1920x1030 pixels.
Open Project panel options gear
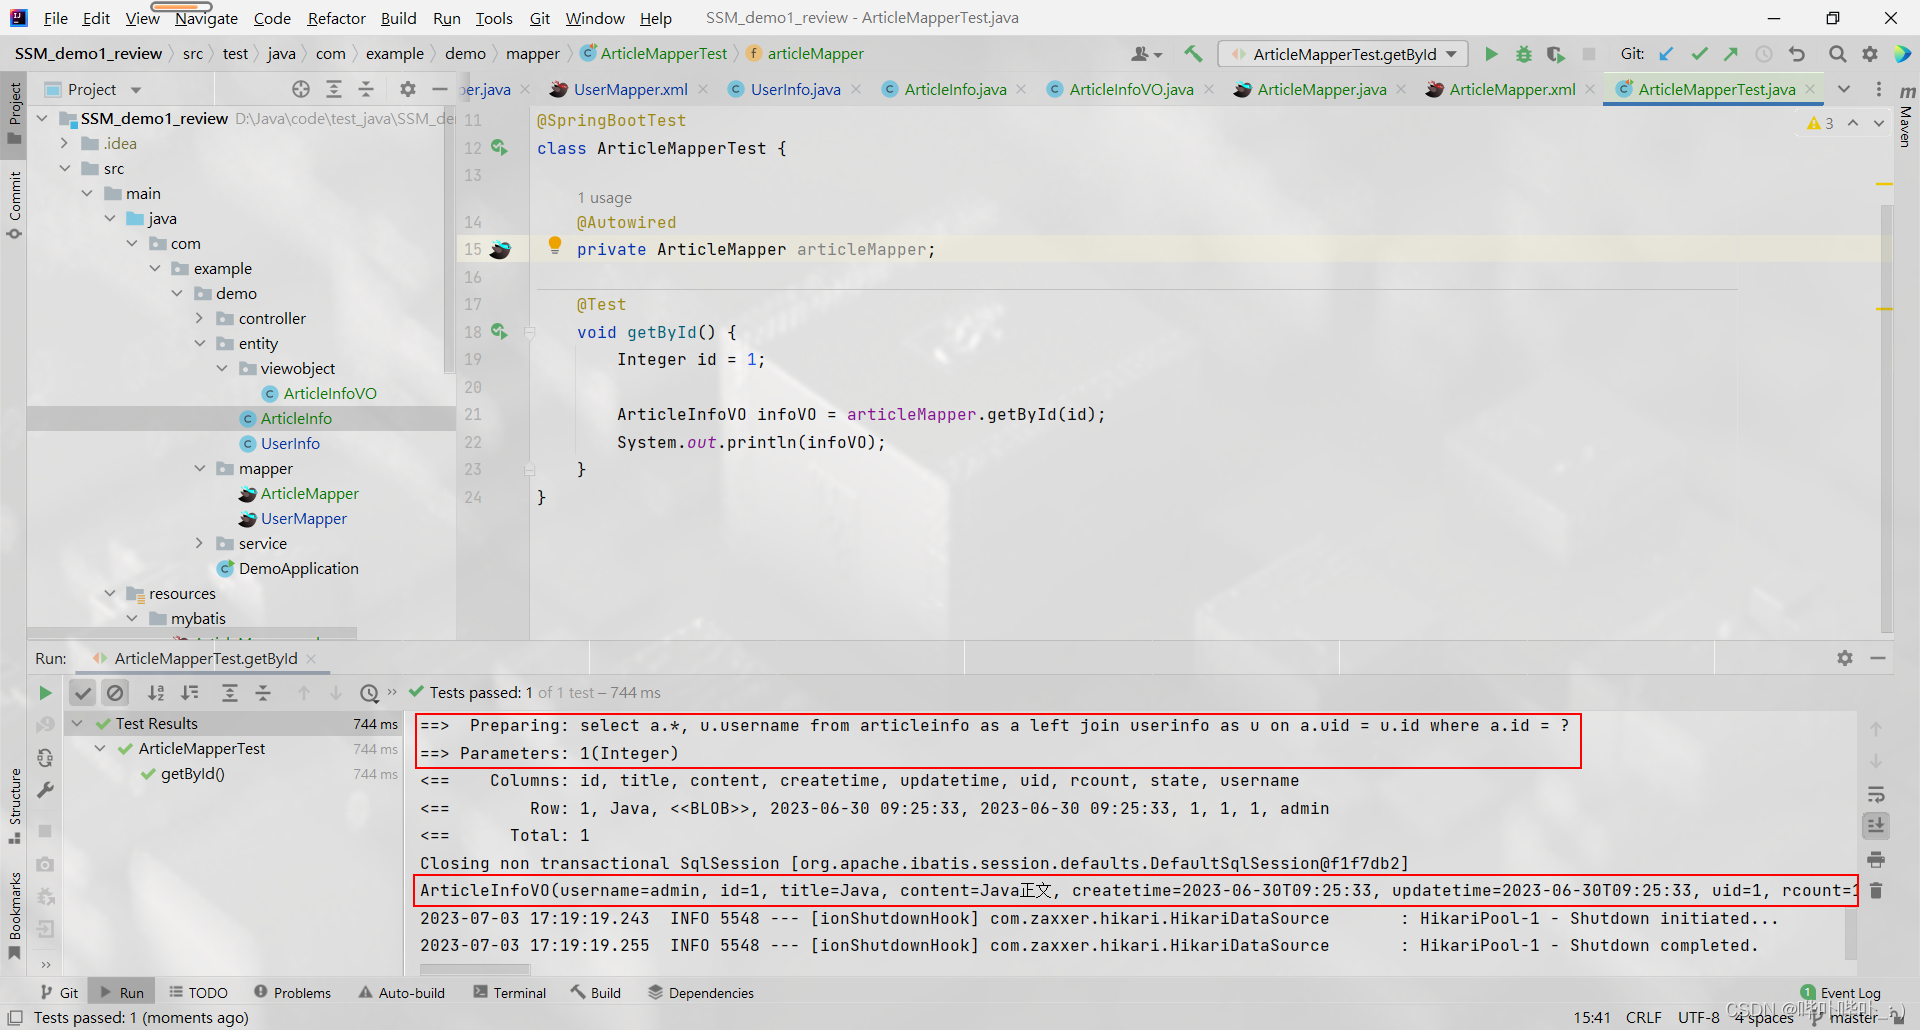pos(407,89)
